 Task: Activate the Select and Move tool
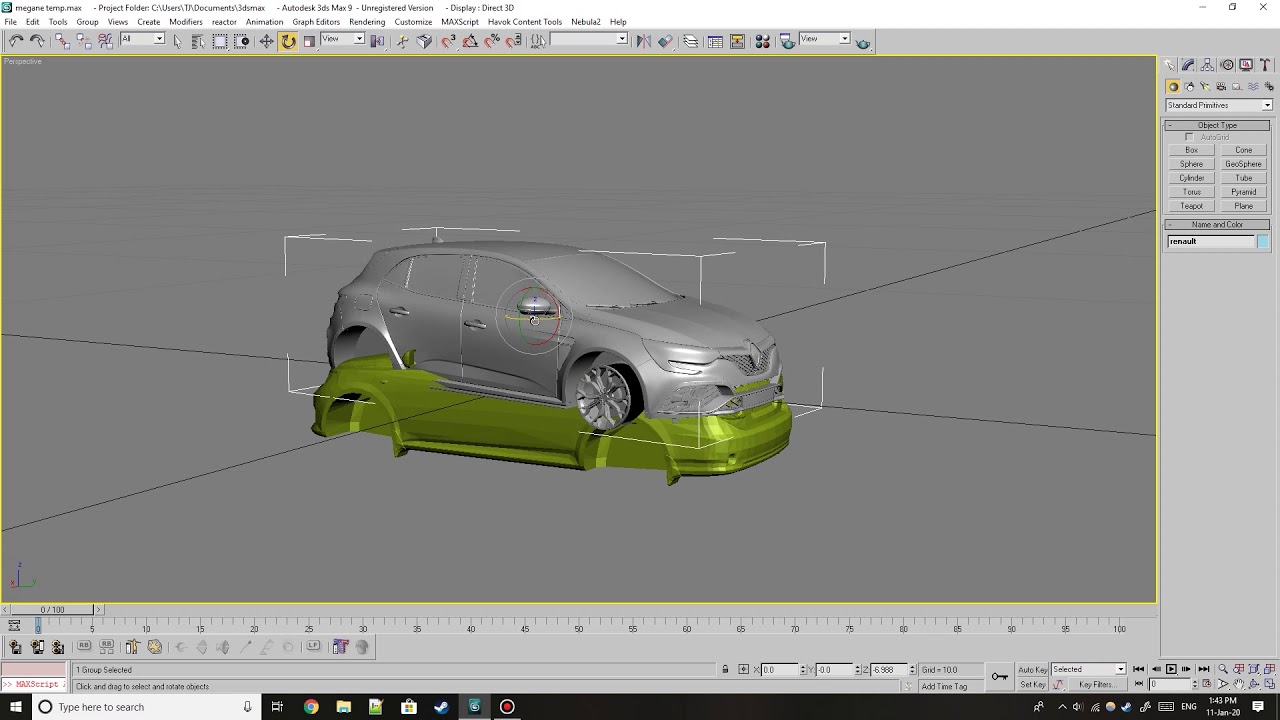[266, 41]
